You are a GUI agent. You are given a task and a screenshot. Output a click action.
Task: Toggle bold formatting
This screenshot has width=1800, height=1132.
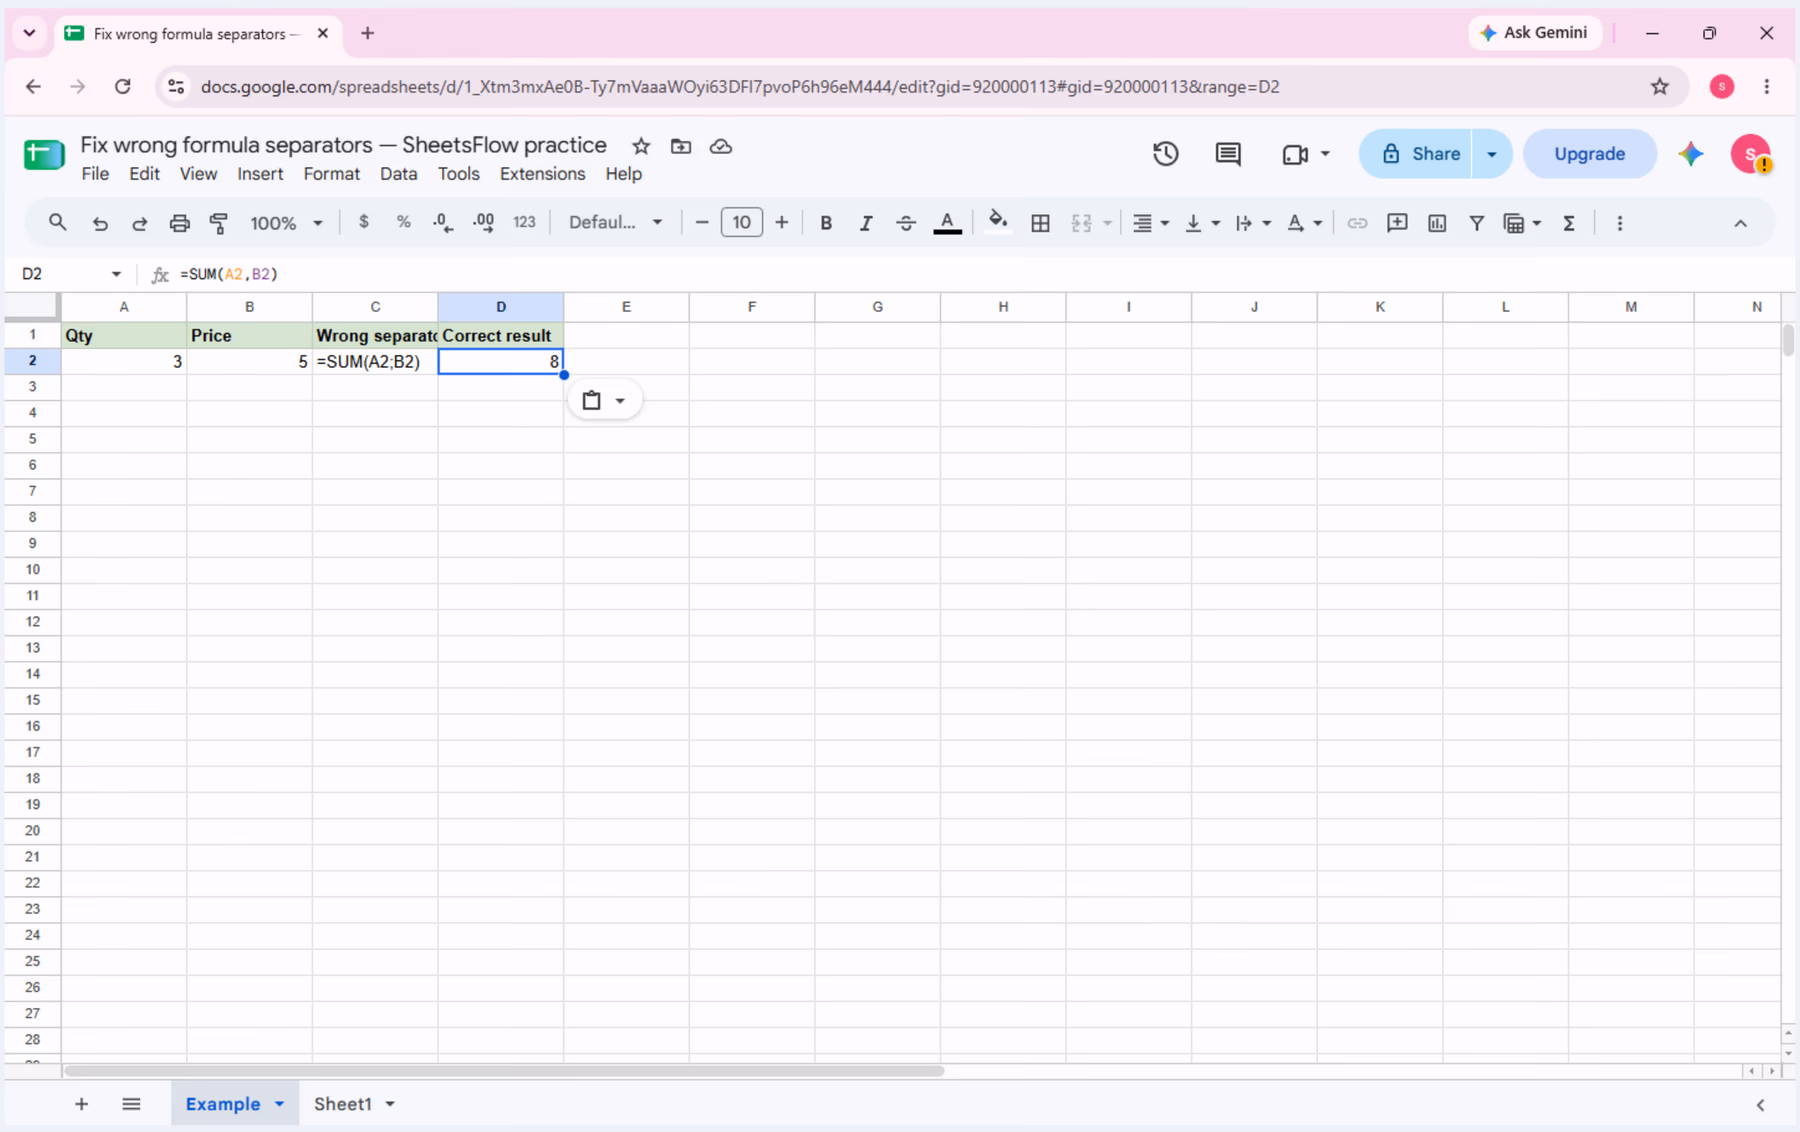[x=826, y=223]
